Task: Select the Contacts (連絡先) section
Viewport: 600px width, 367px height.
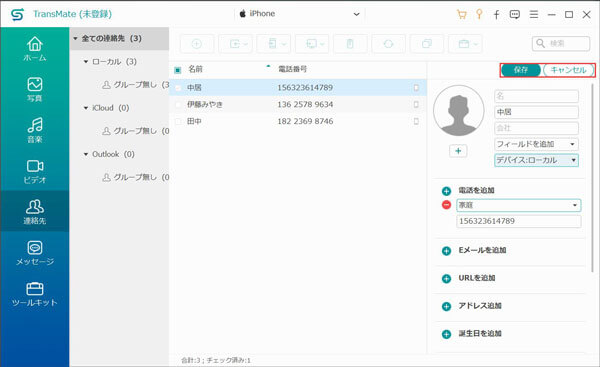Action: [x=34, y=212]
